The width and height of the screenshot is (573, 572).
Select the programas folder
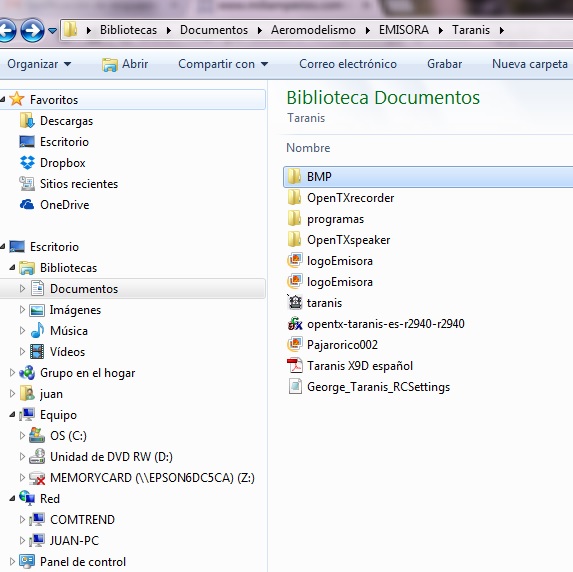click(x=335, y=219)
